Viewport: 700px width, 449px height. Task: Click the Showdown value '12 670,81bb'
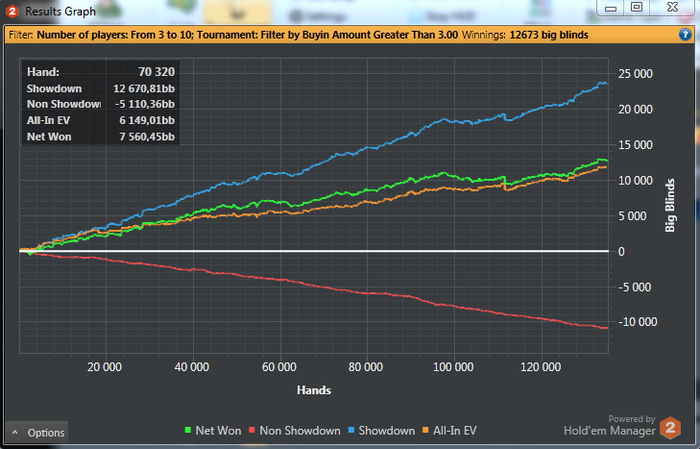point(144,88)
